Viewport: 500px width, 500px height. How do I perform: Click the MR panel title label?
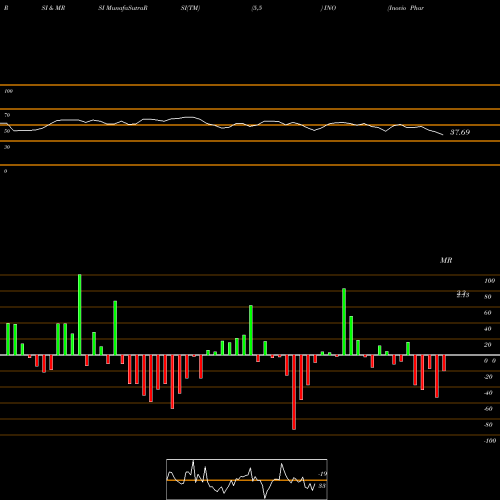click(x=446, y=260)
